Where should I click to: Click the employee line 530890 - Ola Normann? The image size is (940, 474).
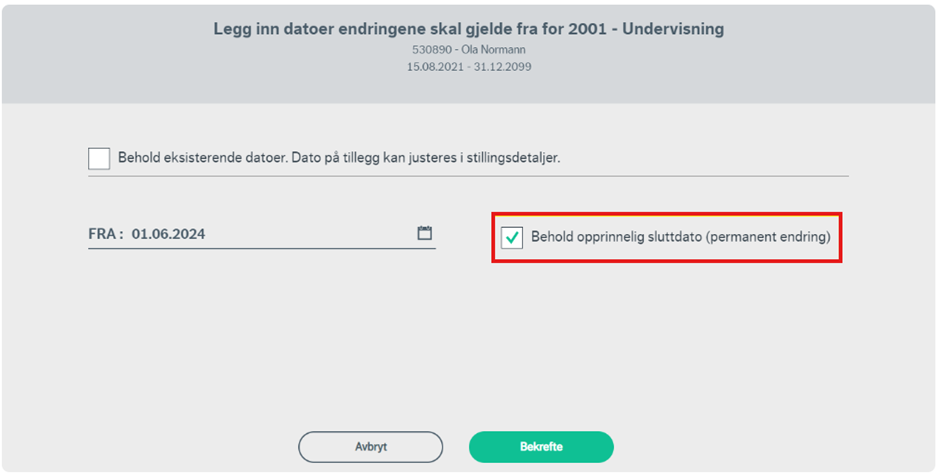[469, 49]
